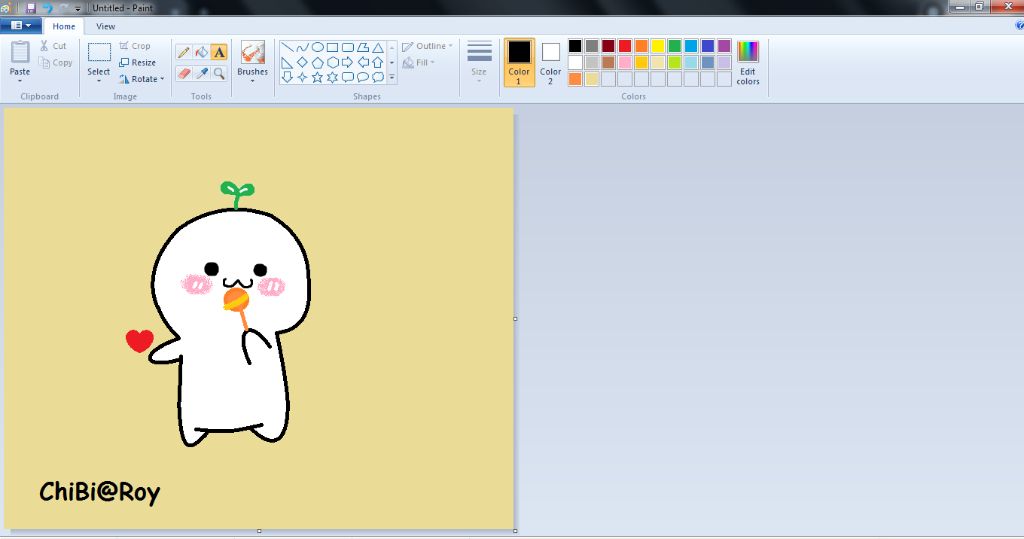This screenshot has width=1024, height=539.
Task: Customize Quick Access Toolbar dropdown arrow
Action: [x=78, y=9]
